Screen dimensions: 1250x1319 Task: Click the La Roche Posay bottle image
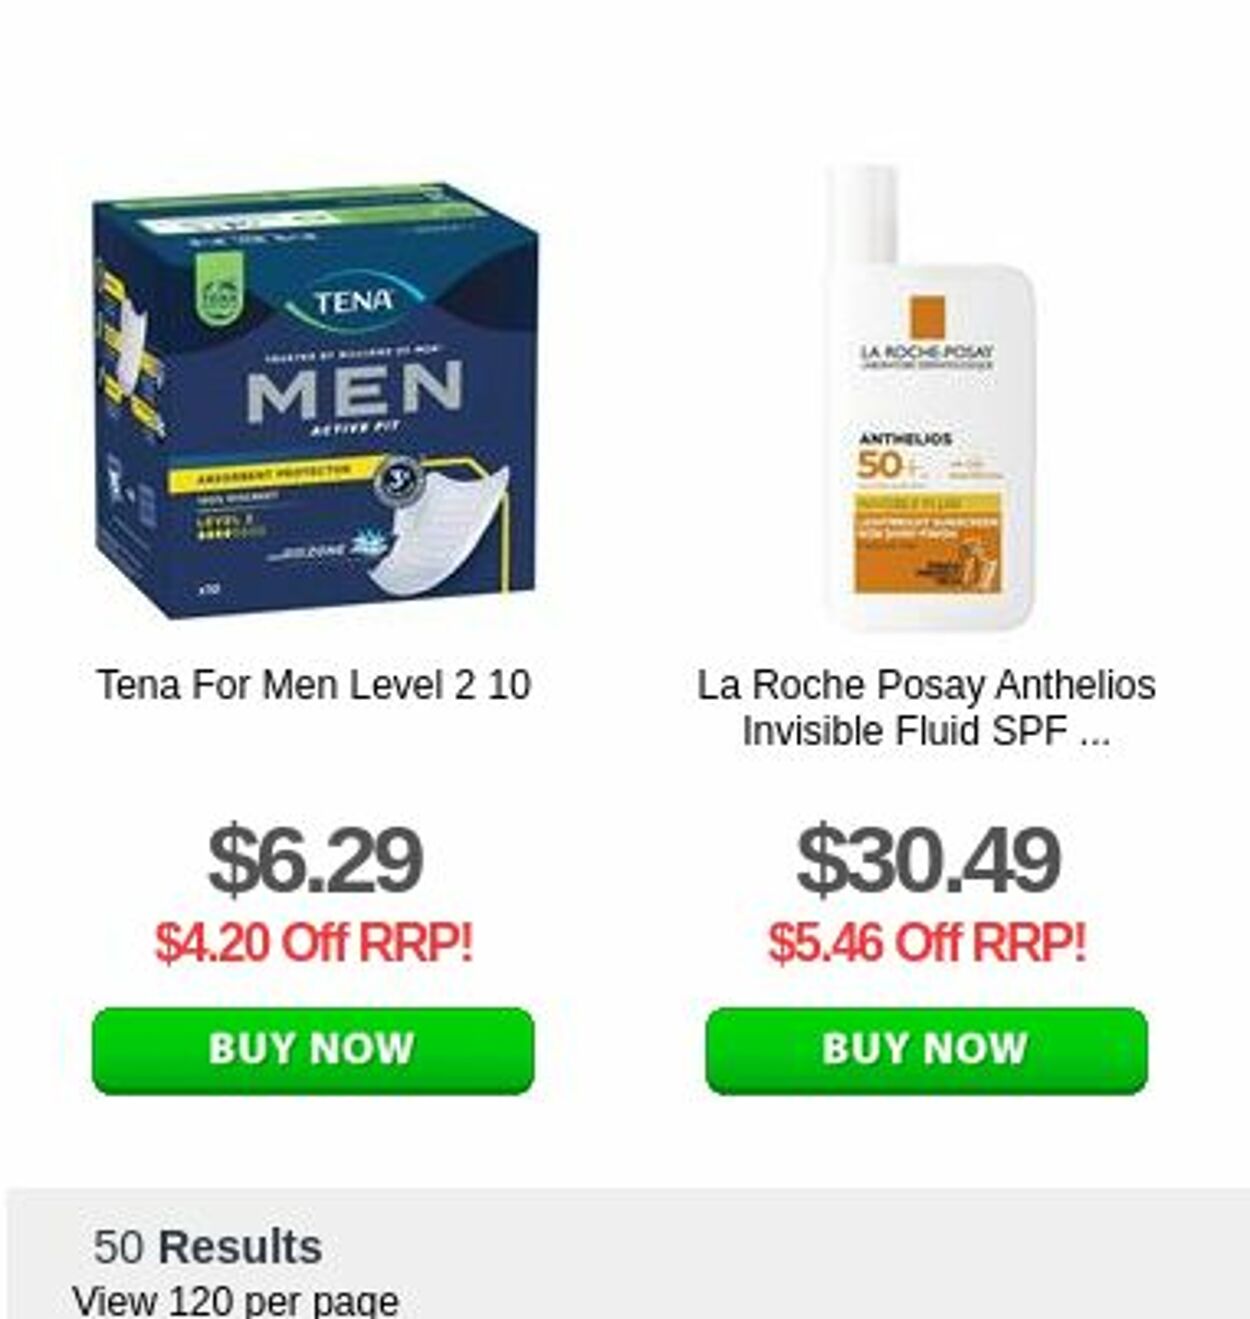(x=928, y=398)
